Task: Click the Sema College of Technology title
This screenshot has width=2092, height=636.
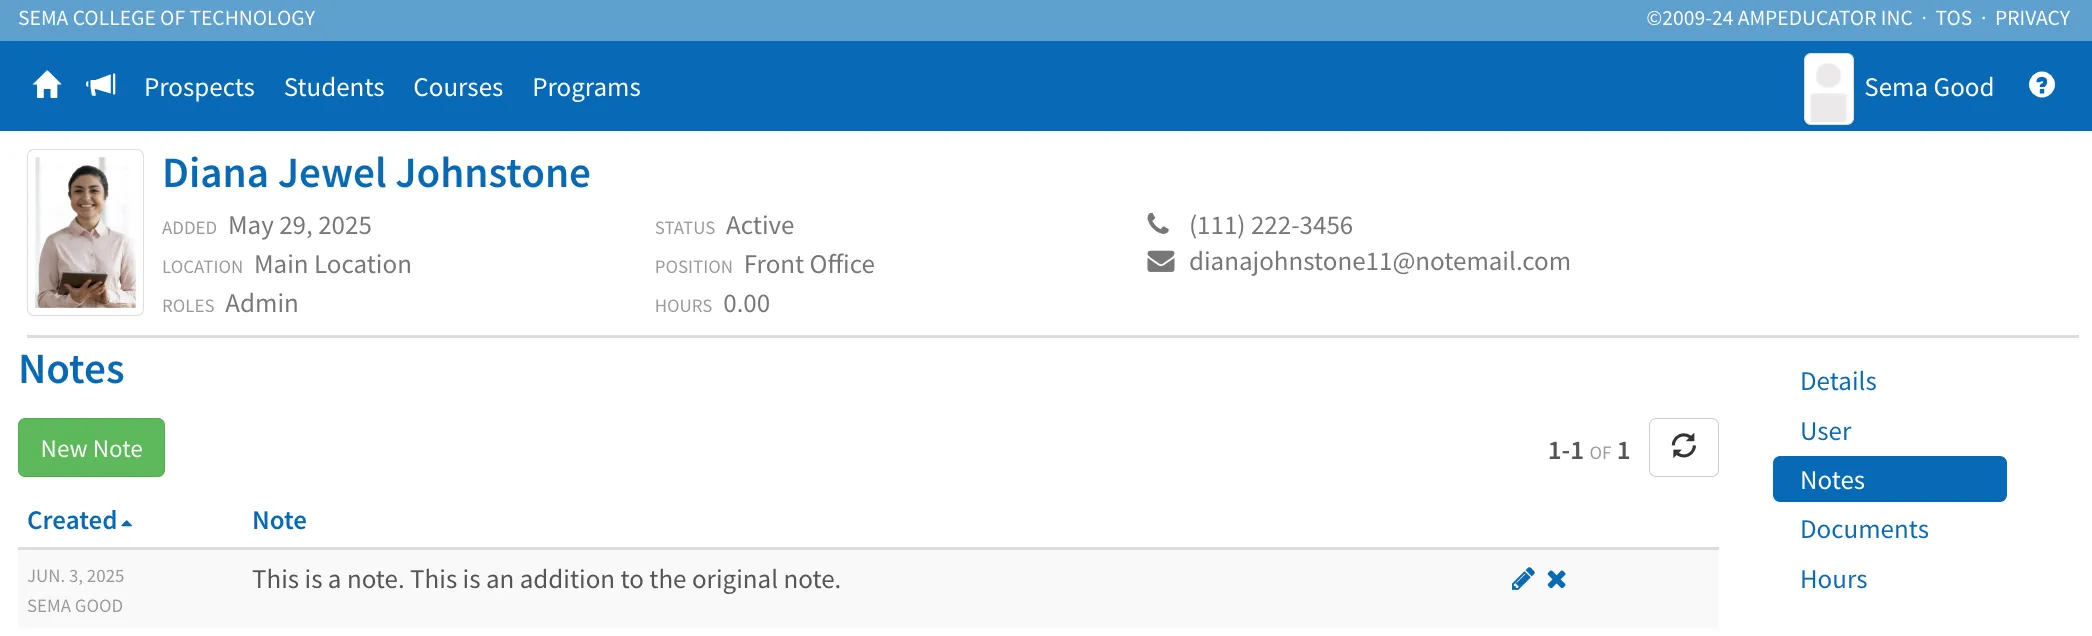Action: (166, 18)
